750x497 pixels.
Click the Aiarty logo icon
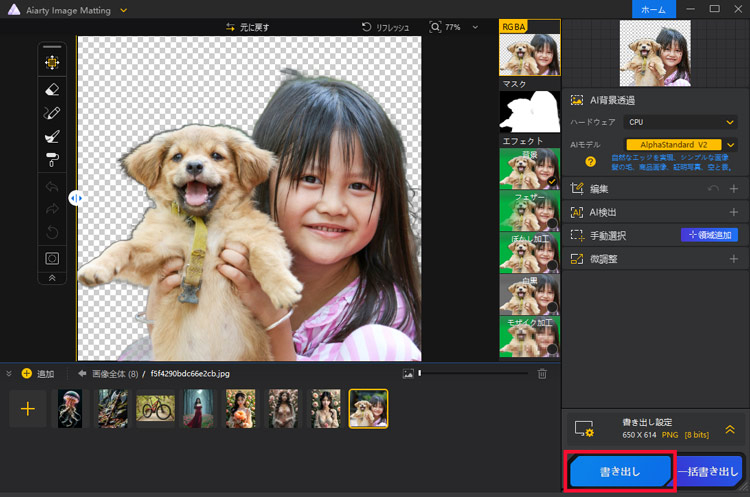click(14, 10)
